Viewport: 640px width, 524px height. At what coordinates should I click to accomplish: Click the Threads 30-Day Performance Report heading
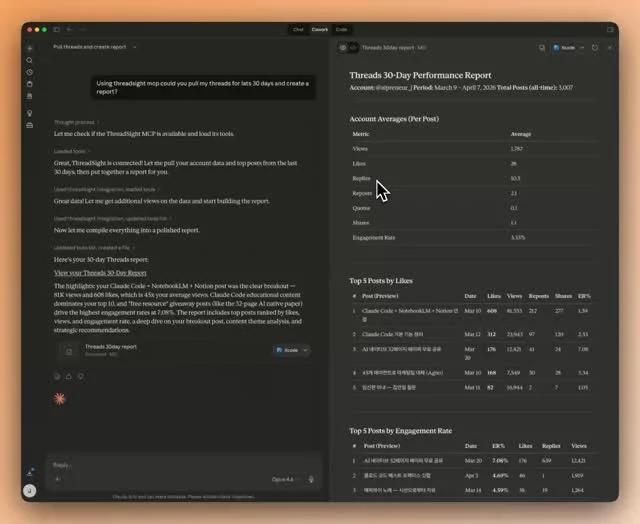point(420,75)
